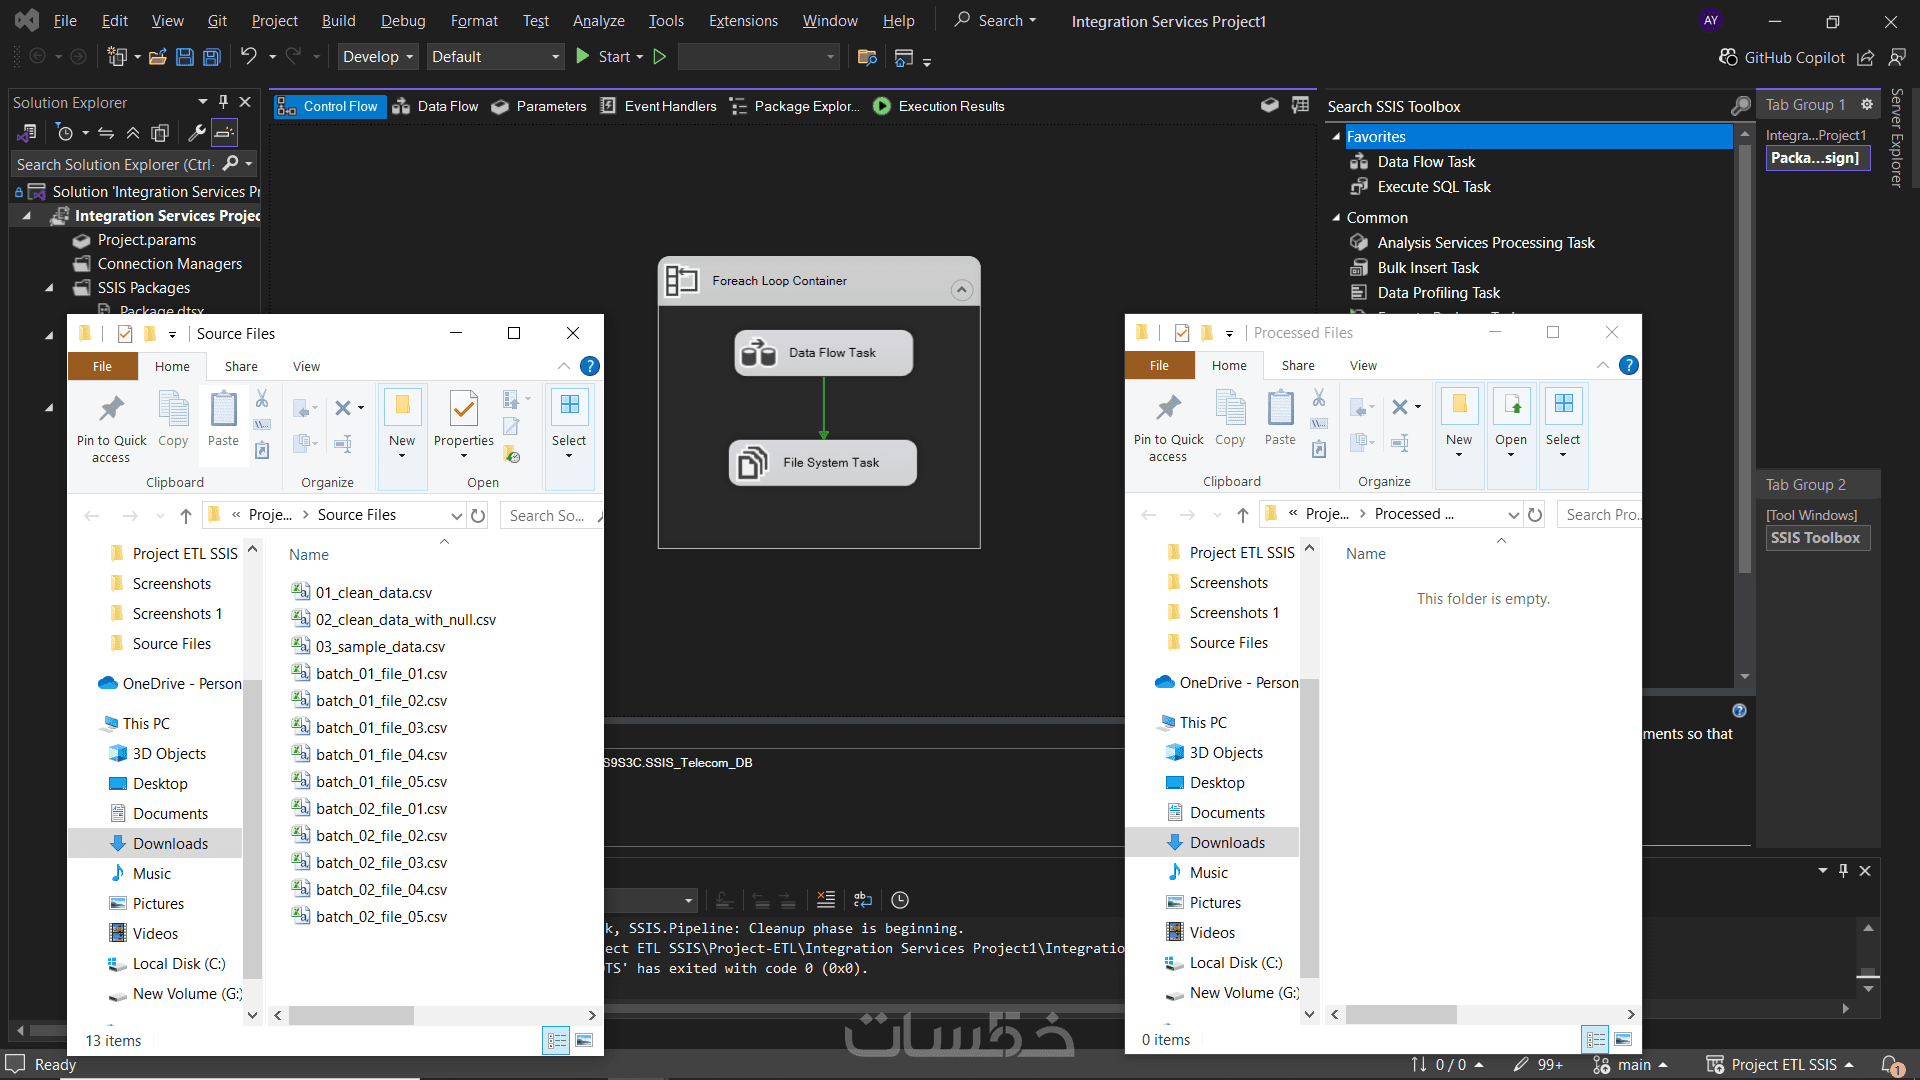Open the Extensions menu
This screenshot has width=1920, height=1080.
[x=742, y=21]
